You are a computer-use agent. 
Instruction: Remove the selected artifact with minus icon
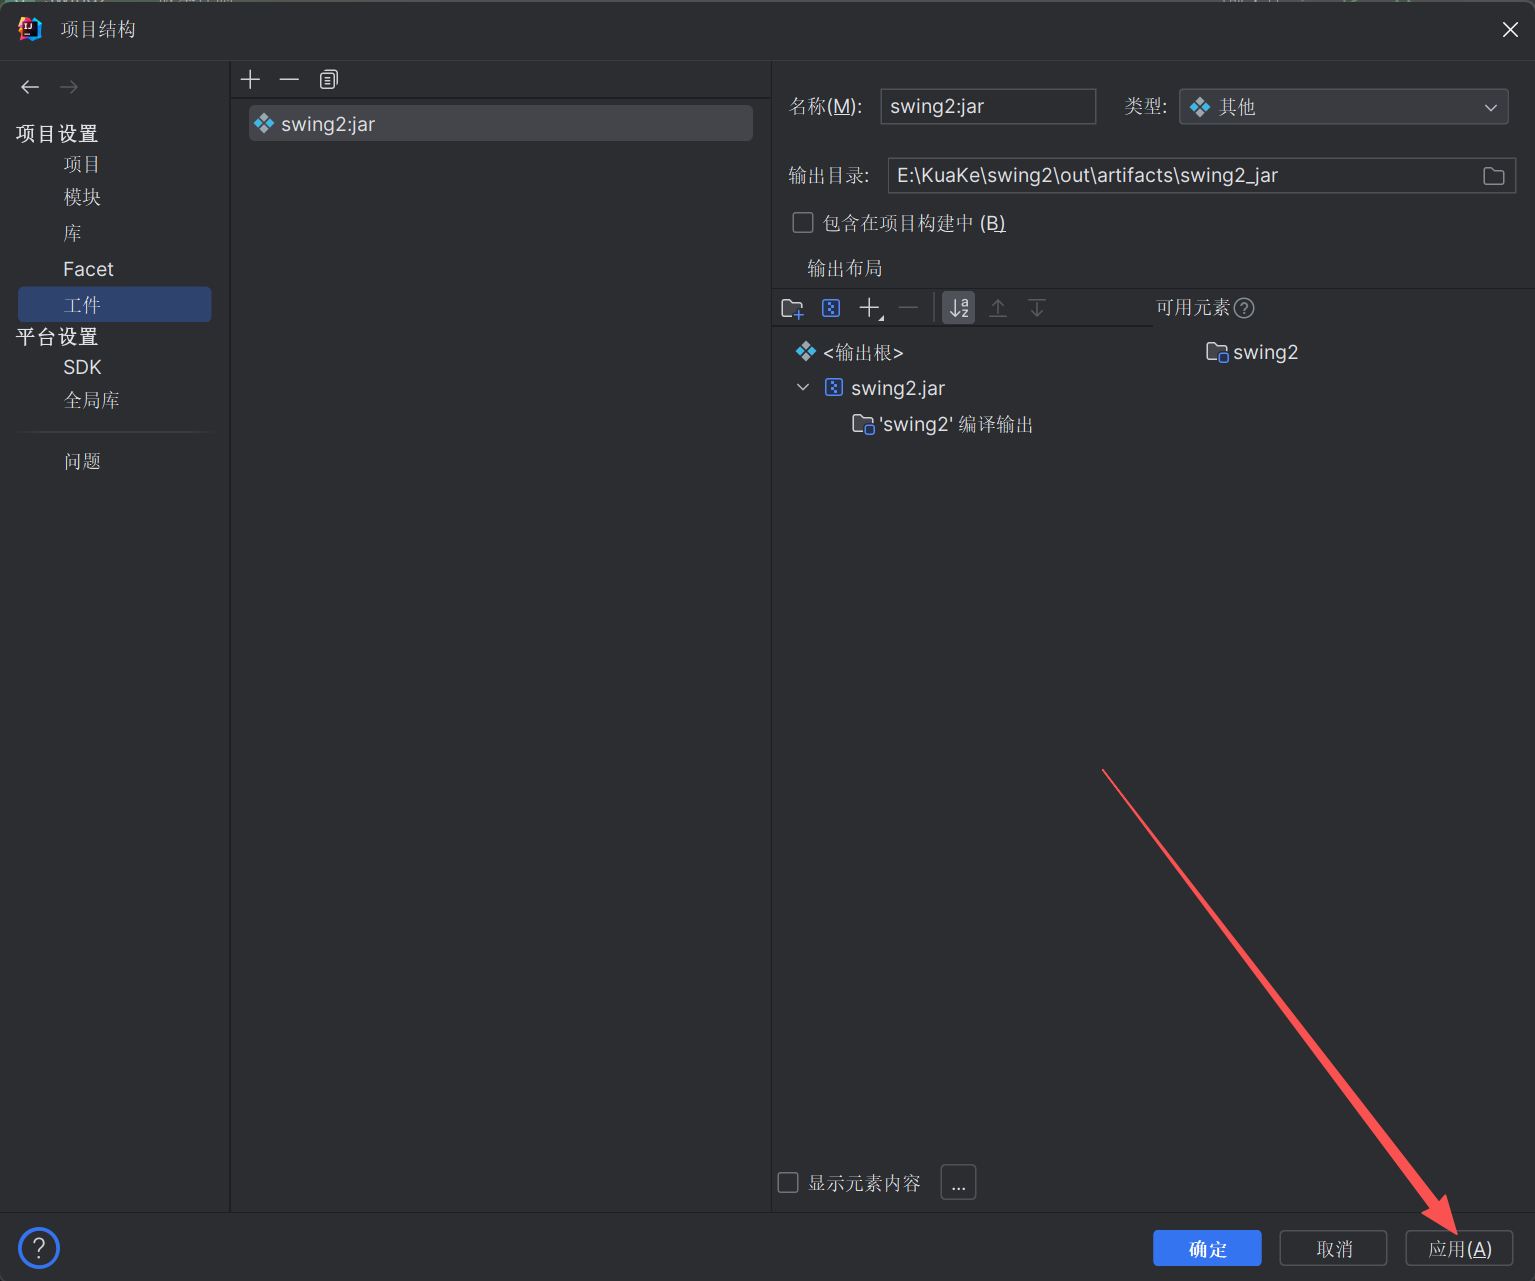click(x=289, y=79)
